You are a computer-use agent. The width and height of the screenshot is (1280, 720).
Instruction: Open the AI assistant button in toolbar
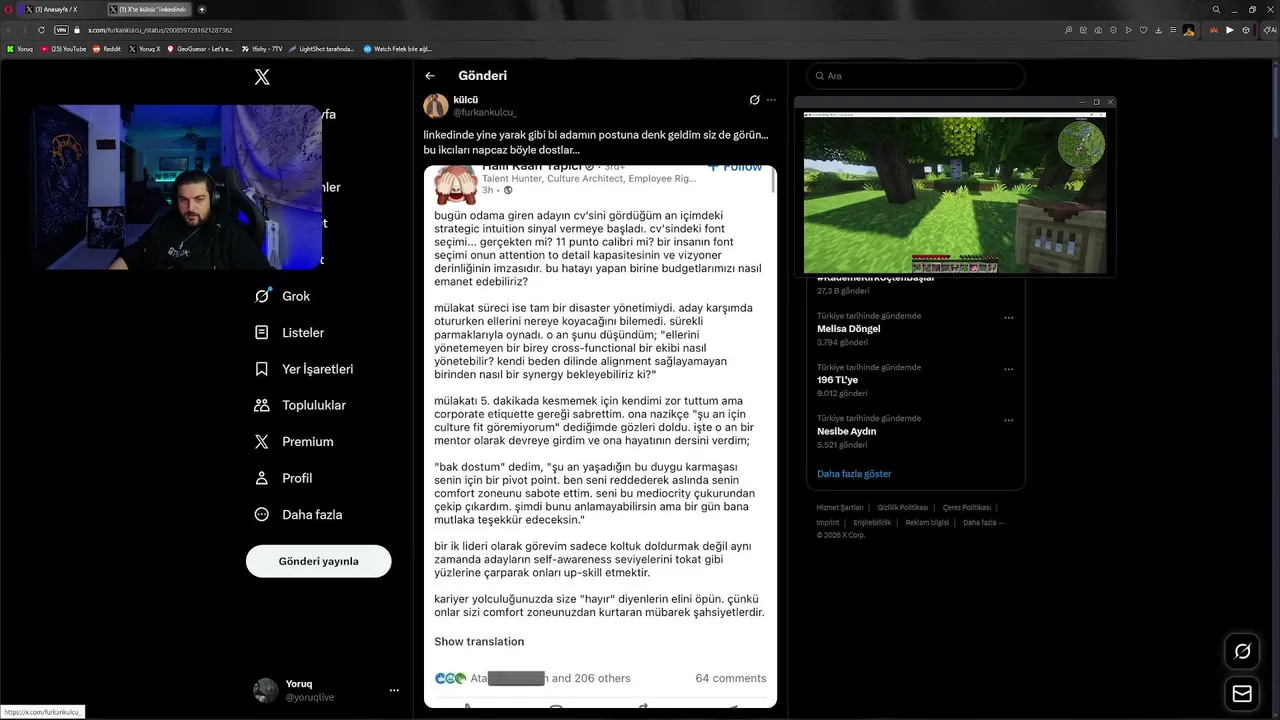(x=1268, y=30)
